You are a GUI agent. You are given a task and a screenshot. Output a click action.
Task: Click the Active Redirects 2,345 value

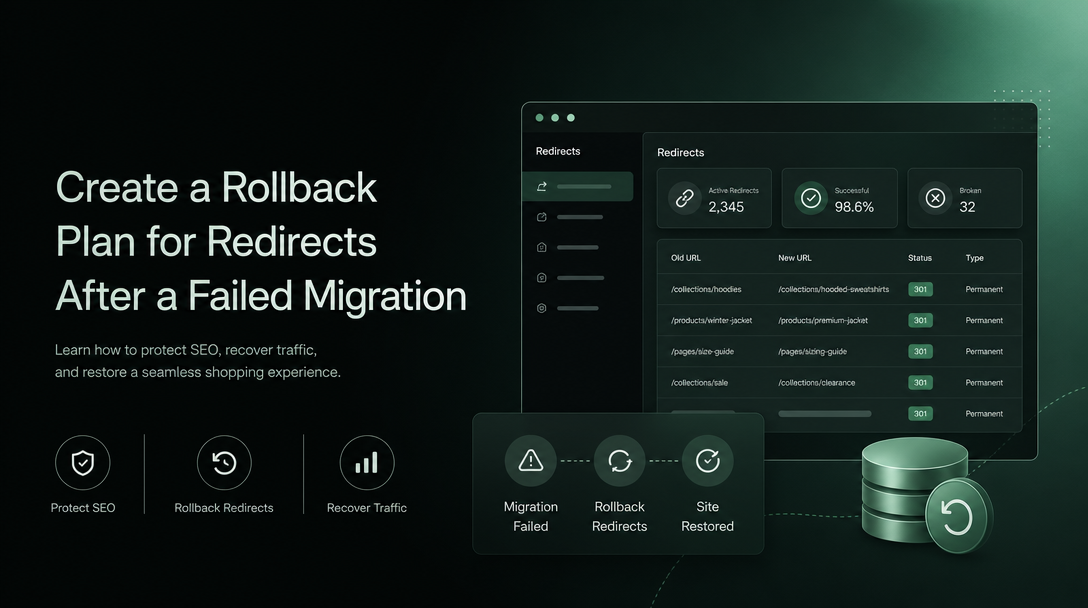726,207
